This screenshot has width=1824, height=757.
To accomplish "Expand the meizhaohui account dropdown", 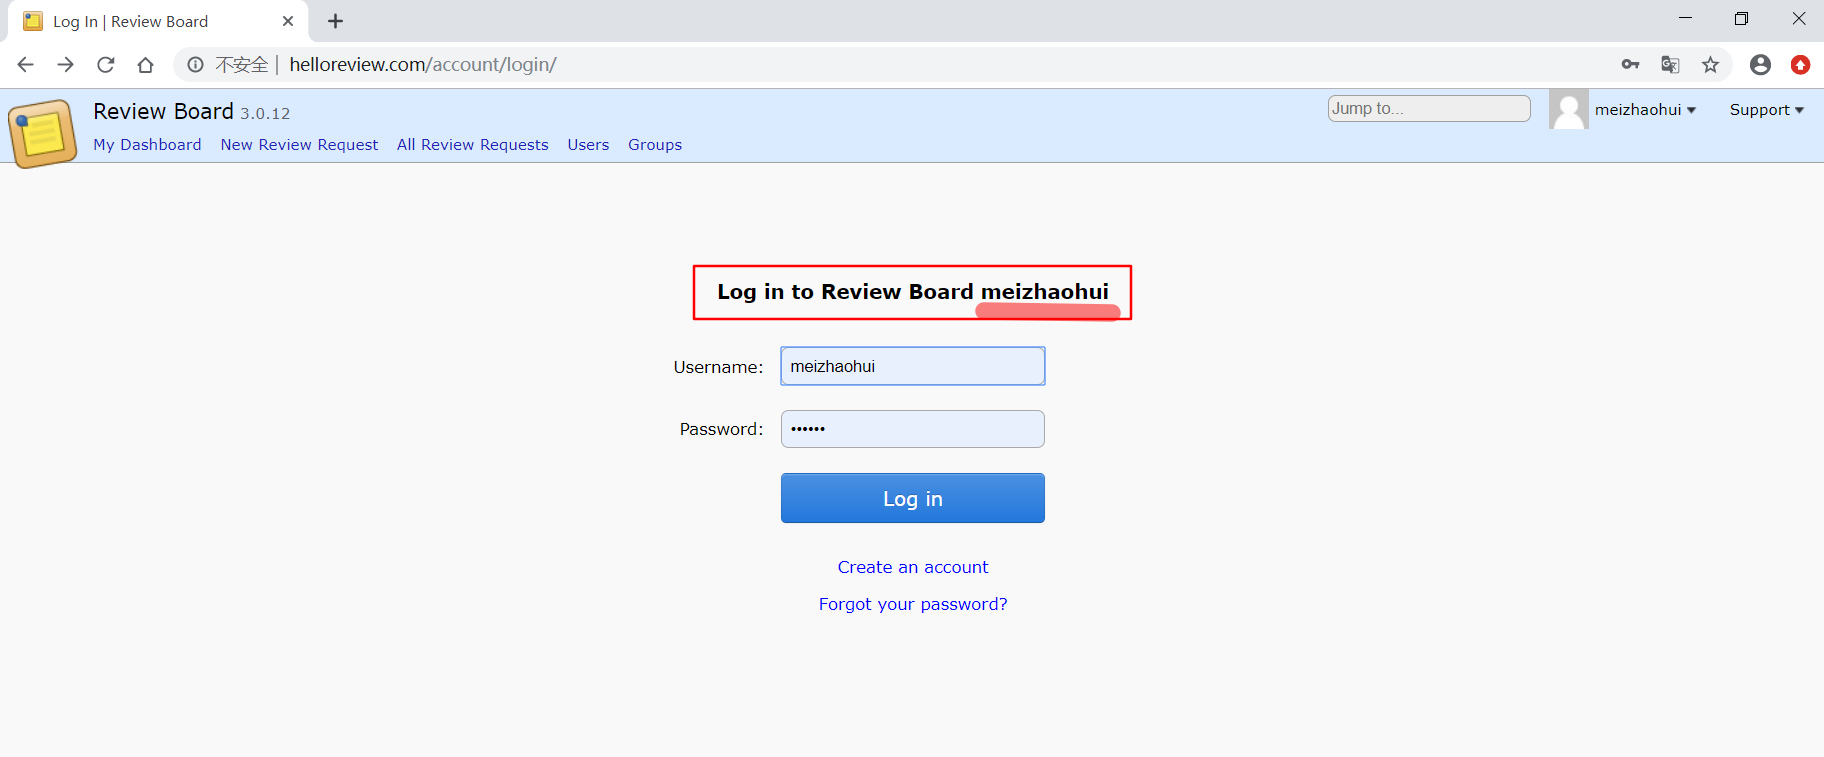I will (1645, 110).
